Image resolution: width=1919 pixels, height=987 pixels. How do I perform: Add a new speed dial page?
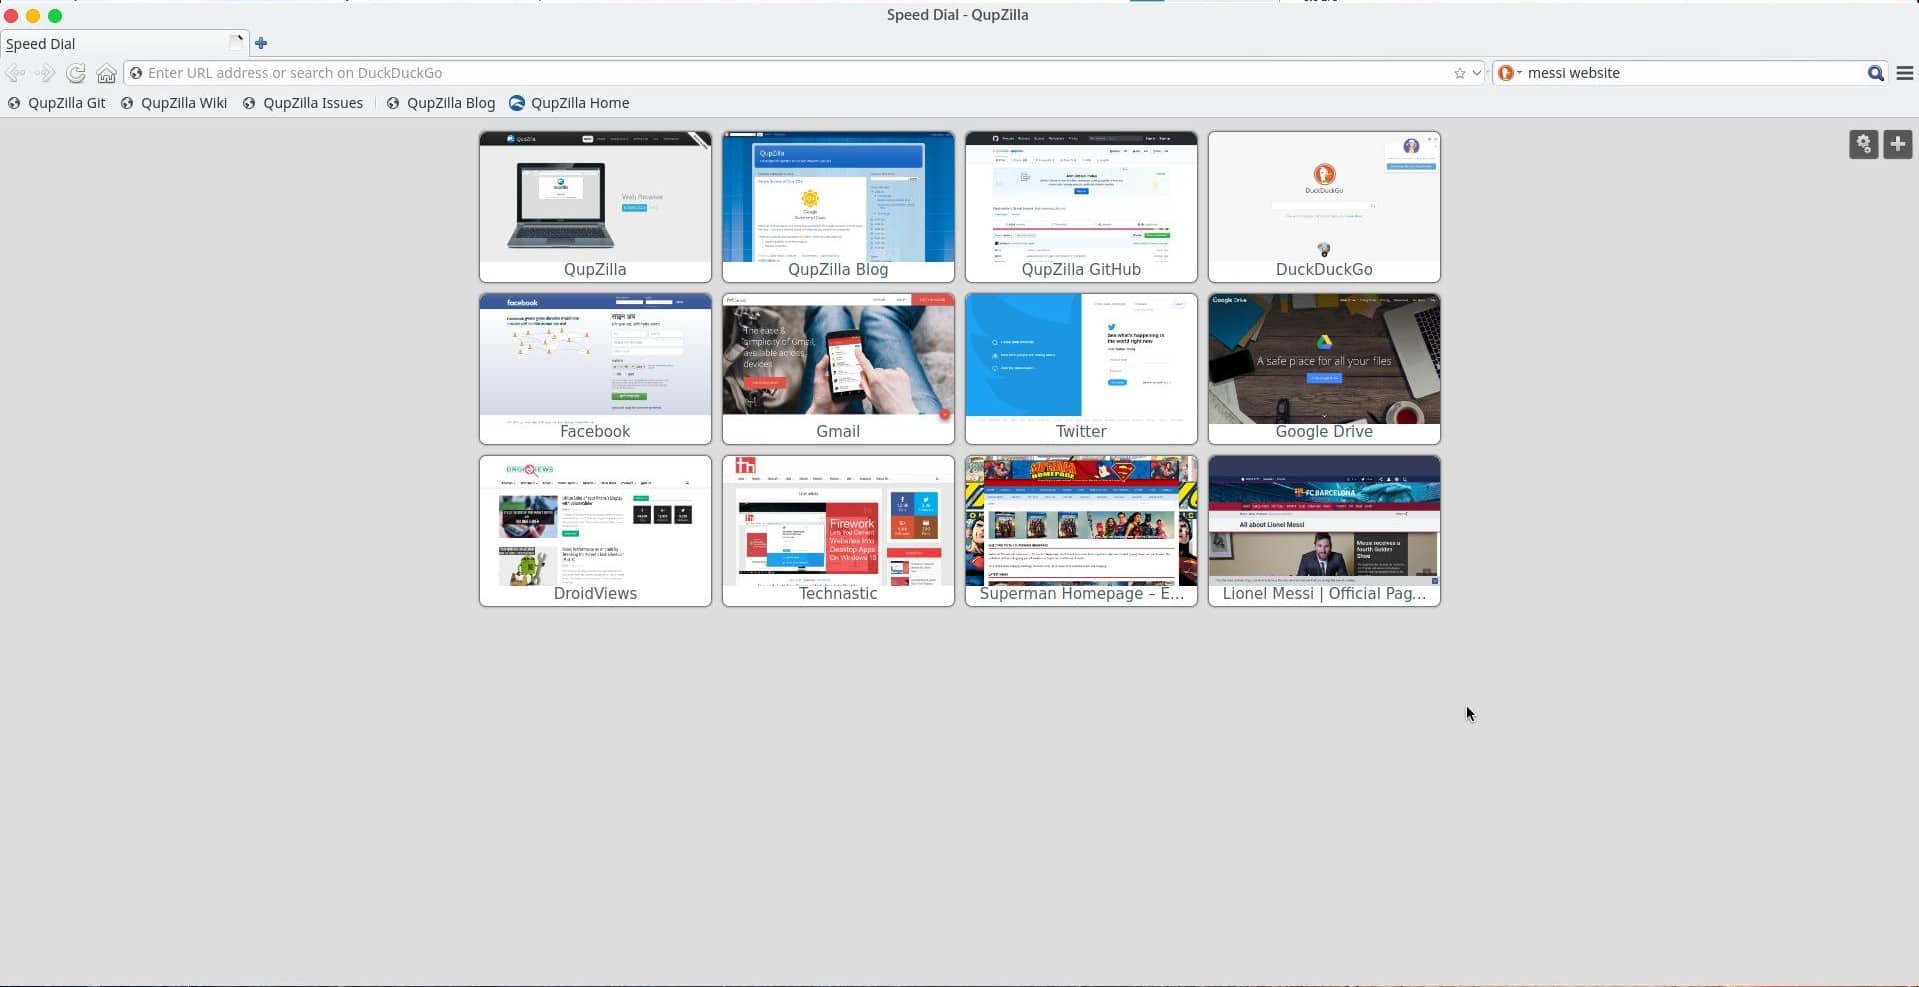click(1897, 144)
